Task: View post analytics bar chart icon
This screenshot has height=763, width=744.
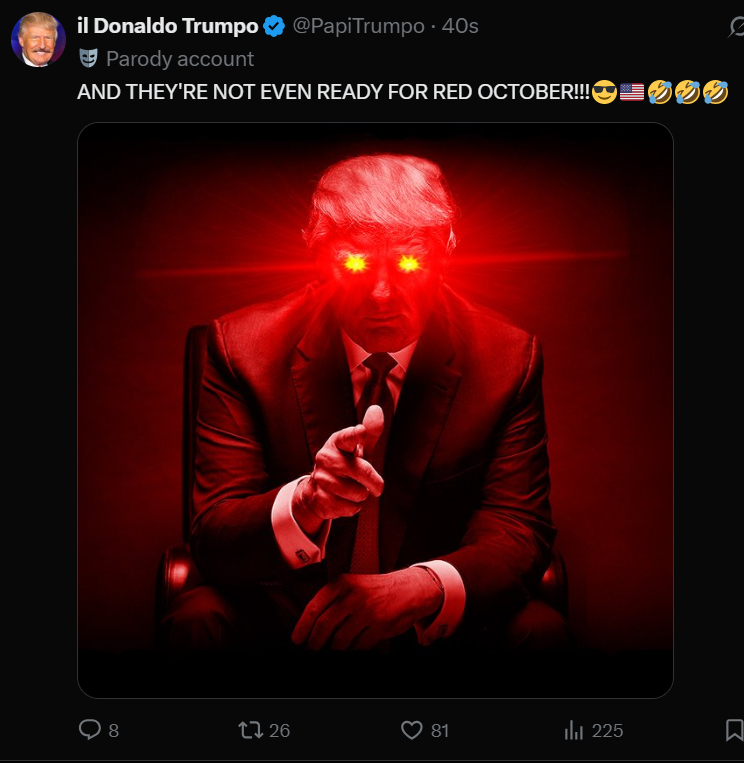Action: pos(574,730)
